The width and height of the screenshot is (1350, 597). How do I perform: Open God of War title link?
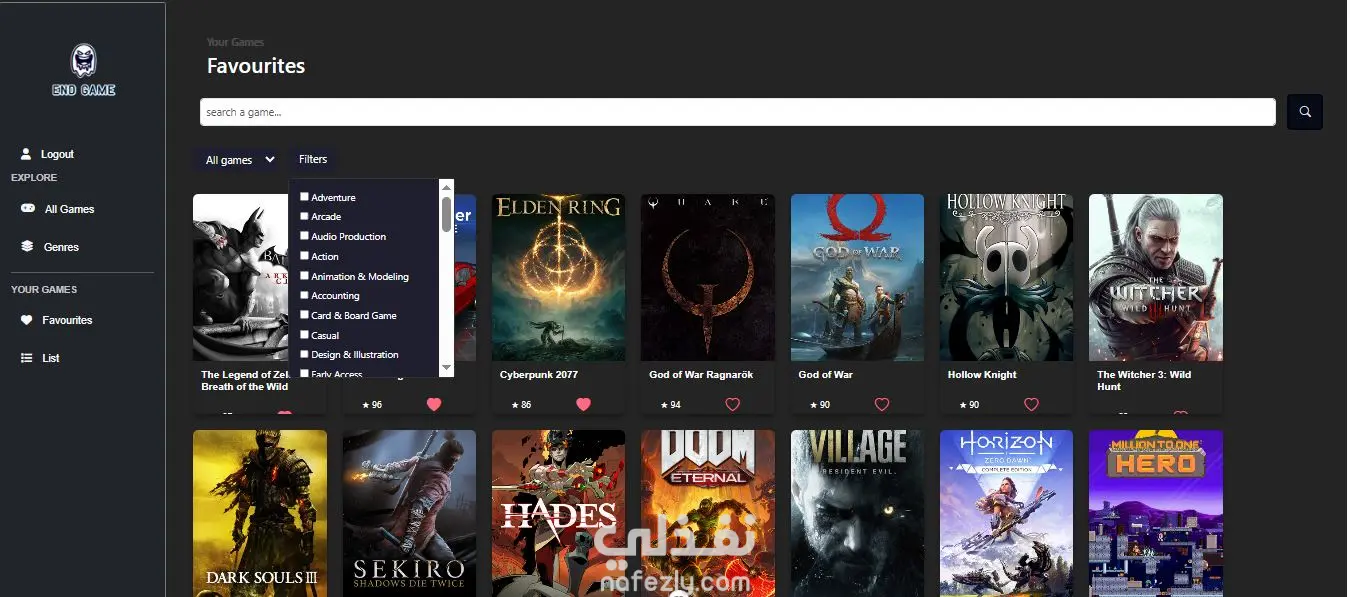tap(826, 375)
